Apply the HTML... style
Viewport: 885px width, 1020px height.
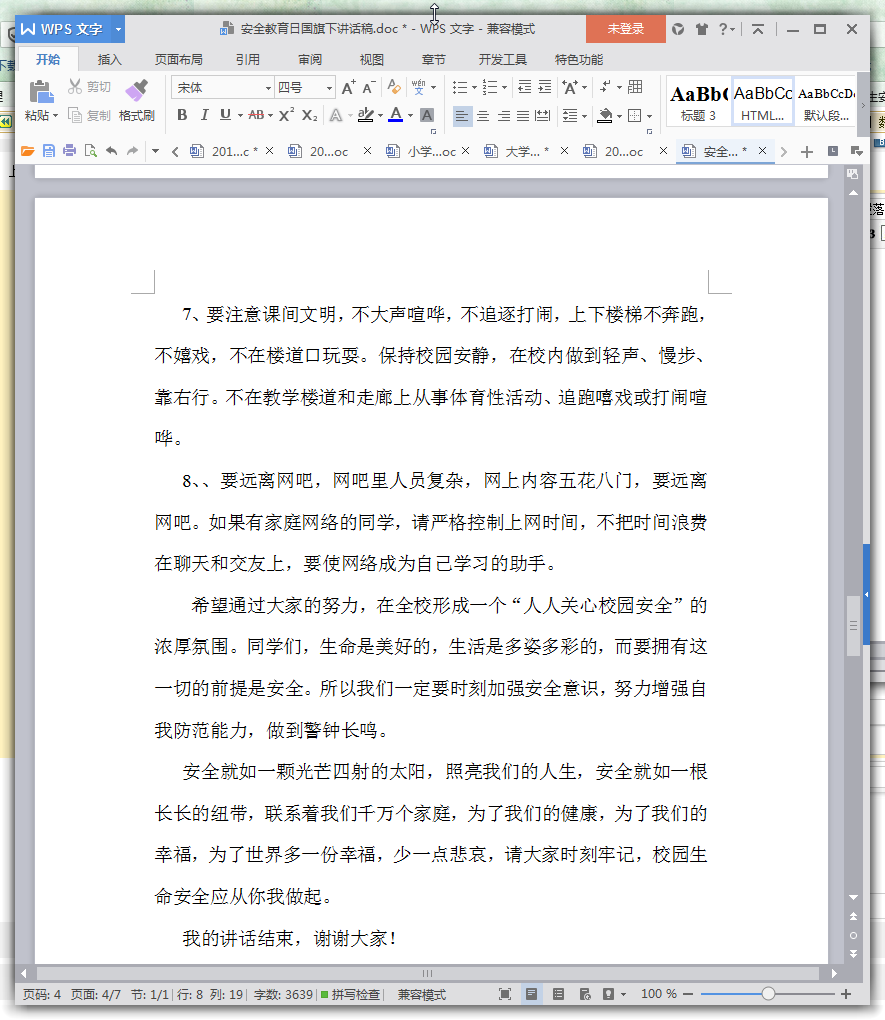click(763, 101)
